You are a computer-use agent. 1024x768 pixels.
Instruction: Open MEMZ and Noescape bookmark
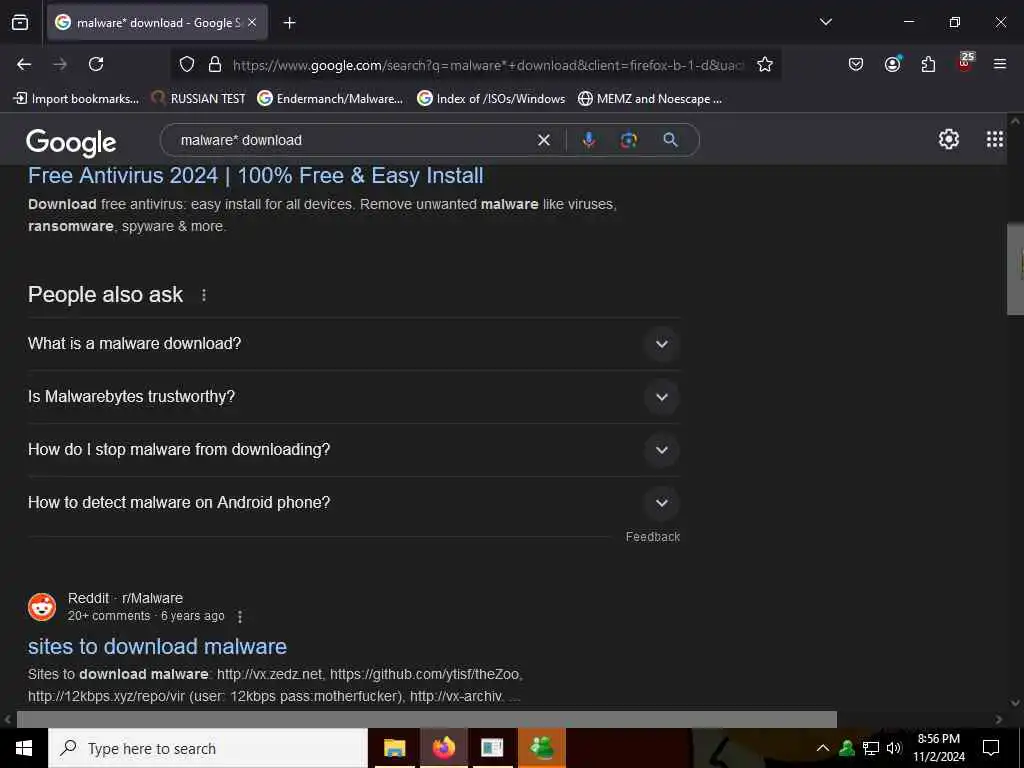click(650, 99)
